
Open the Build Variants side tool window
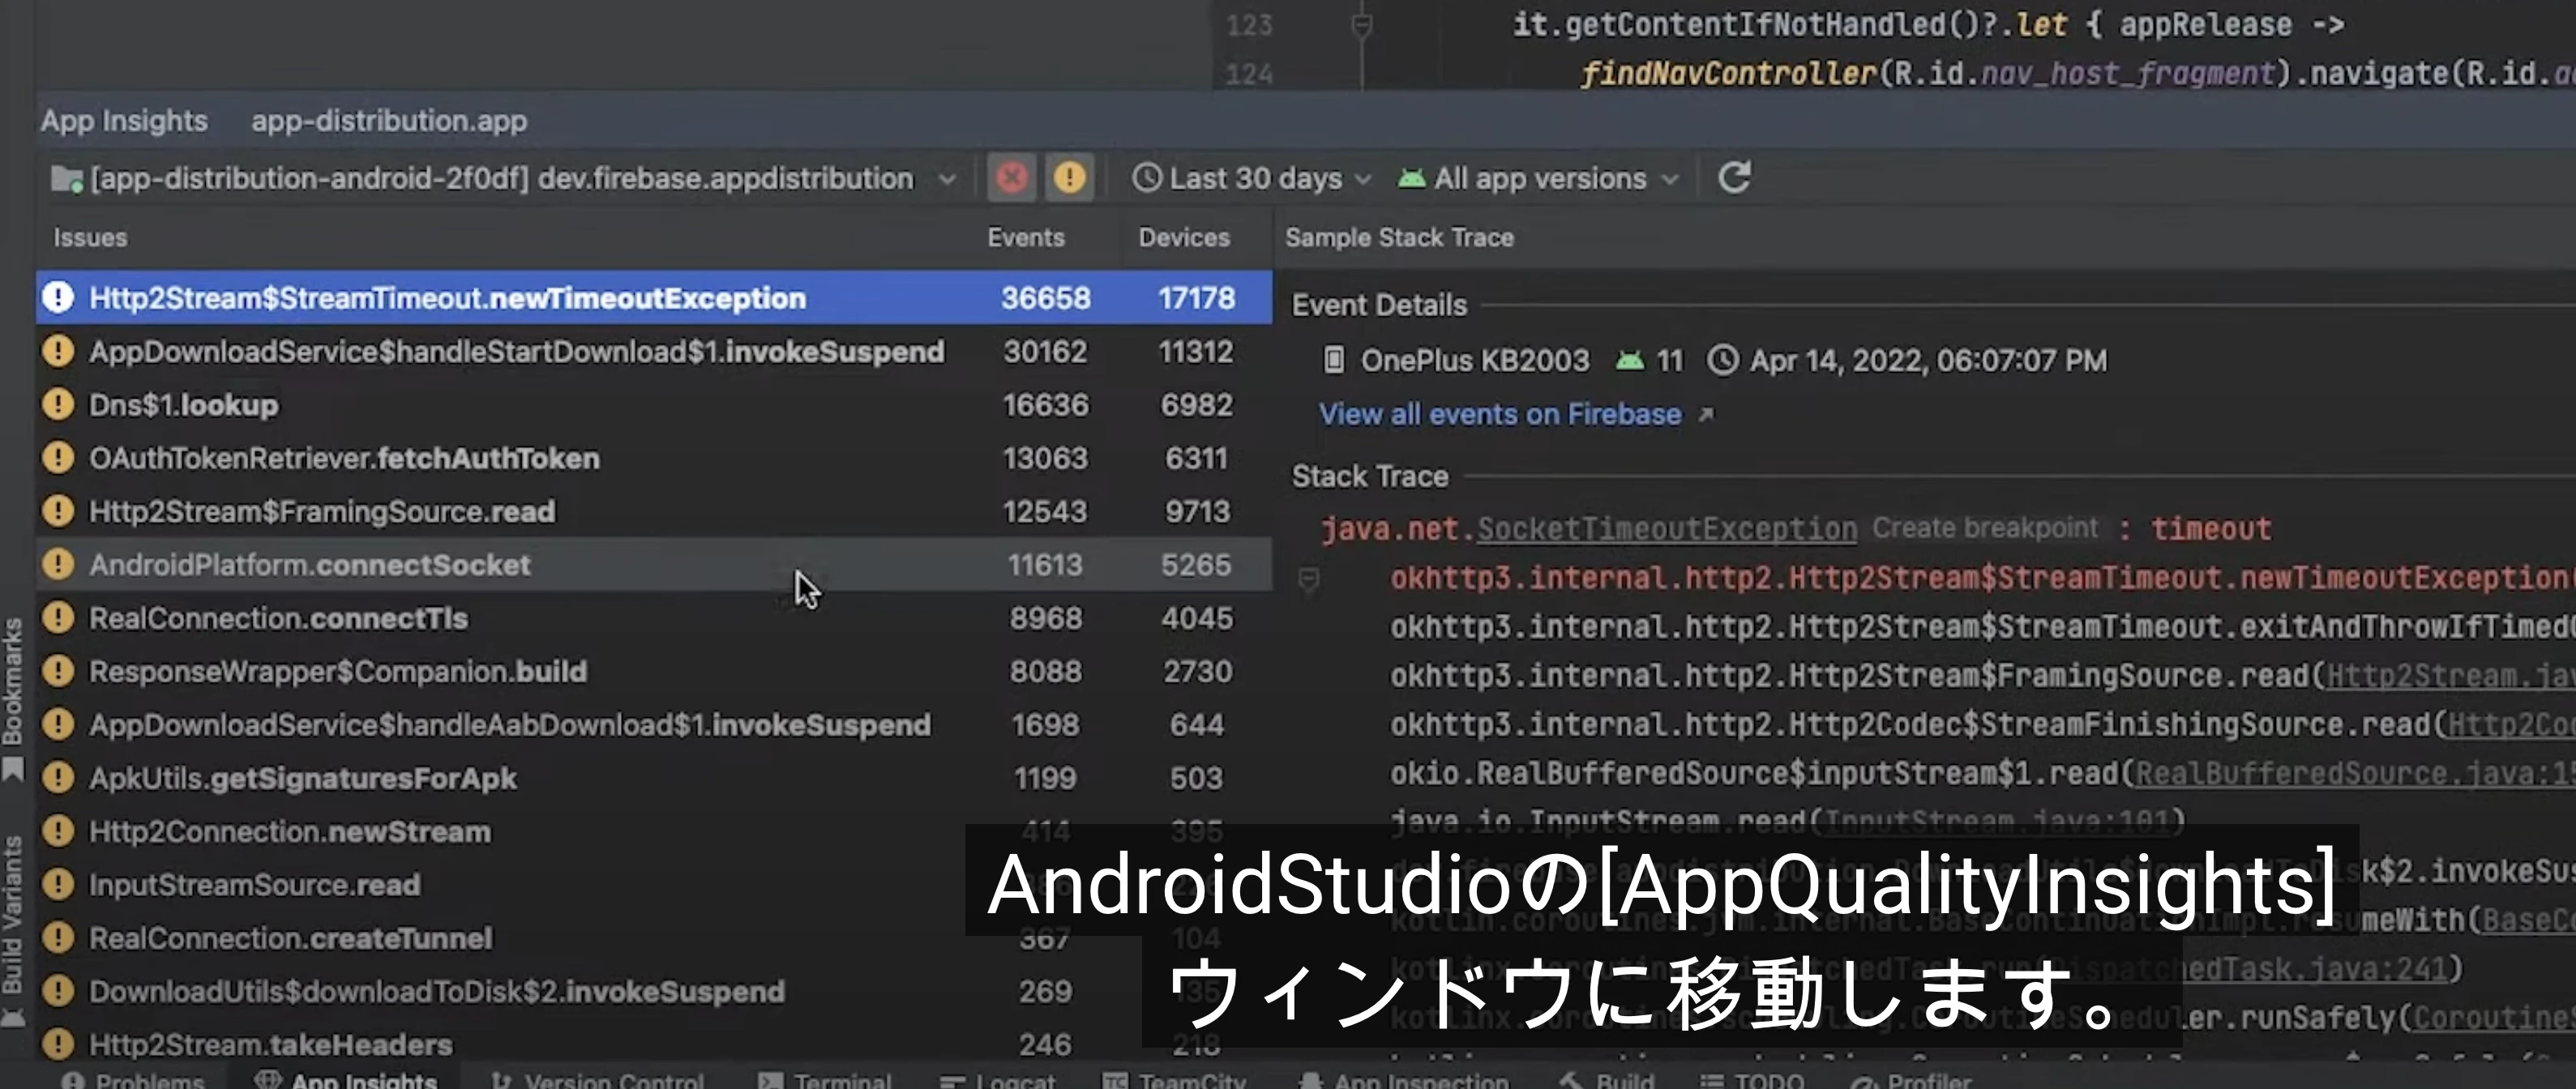[13, 930]
